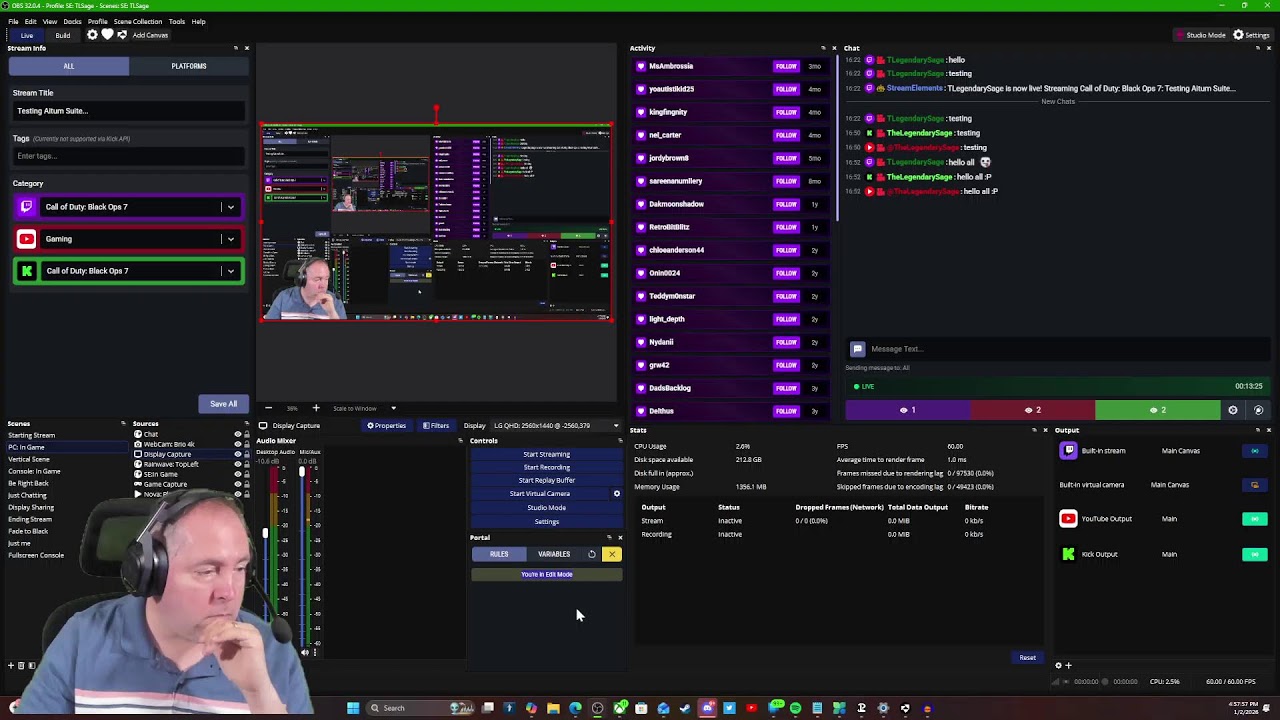Click the Twitch Built-in stream icon in Output
The height and width of the screenshot is (720, 1280).
tap(1069, 451)
